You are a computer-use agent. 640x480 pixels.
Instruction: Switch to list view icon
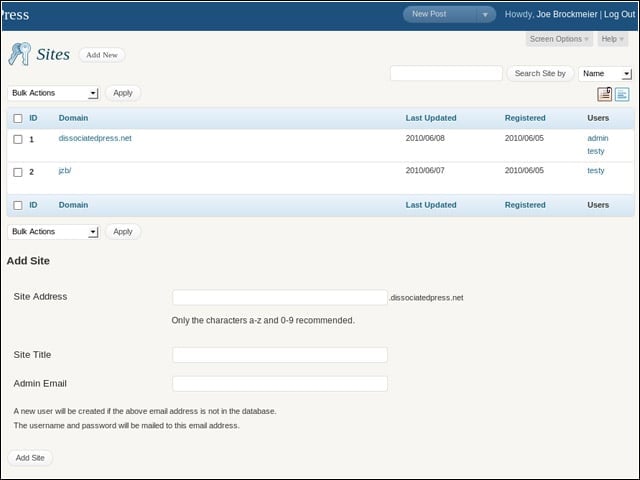[604, 94]
